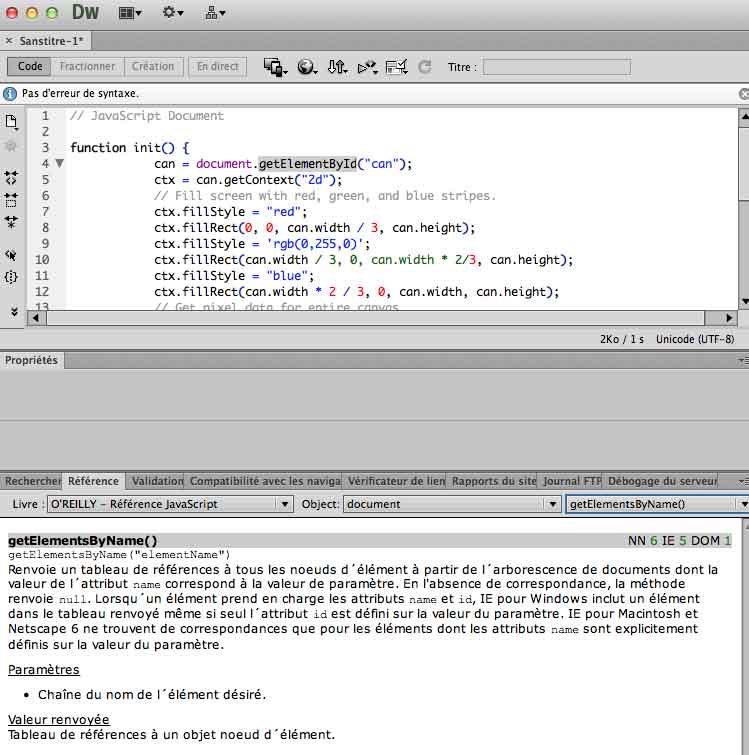Viewport: 749px width, 755px height.
Task: Click the refresh design view icon
Action: 425,67
